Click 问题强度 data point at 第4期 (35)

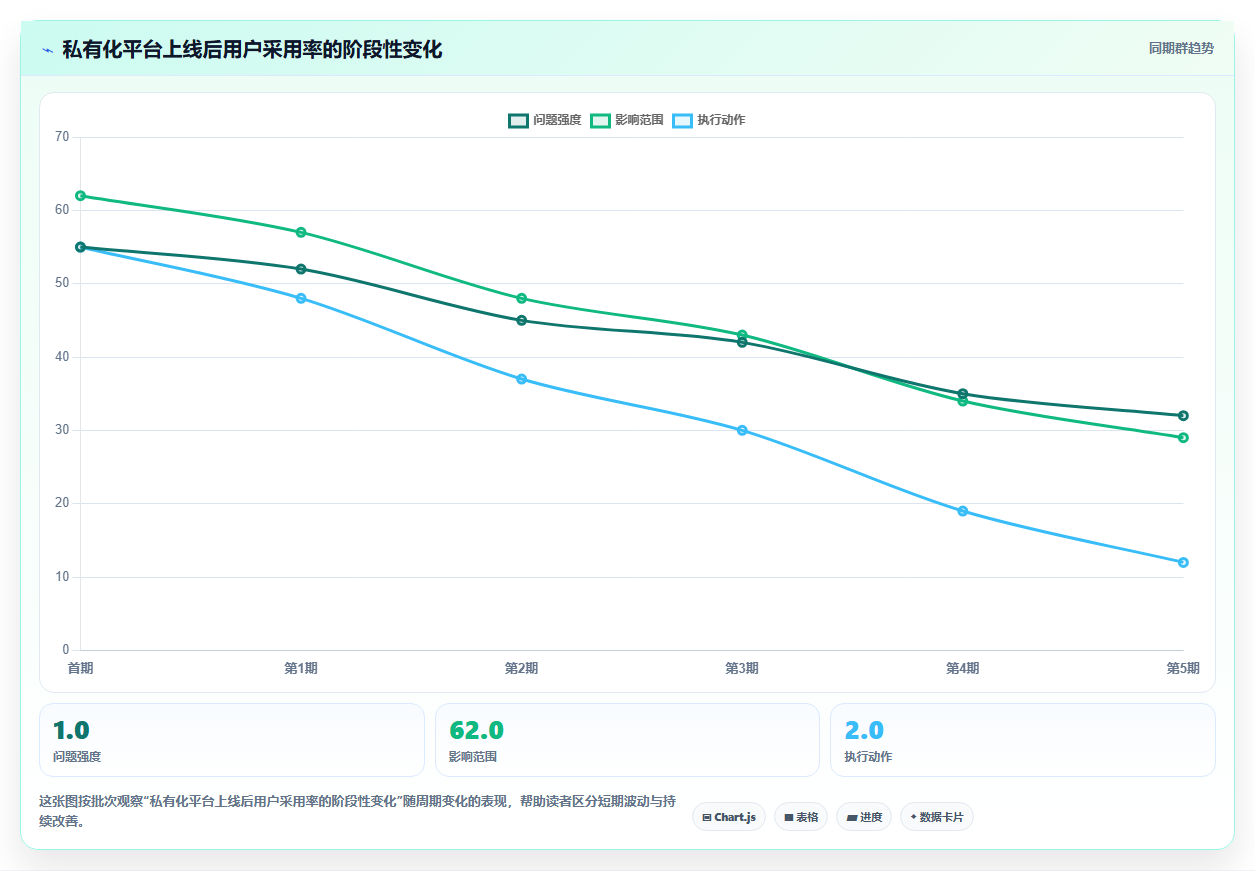963,394
